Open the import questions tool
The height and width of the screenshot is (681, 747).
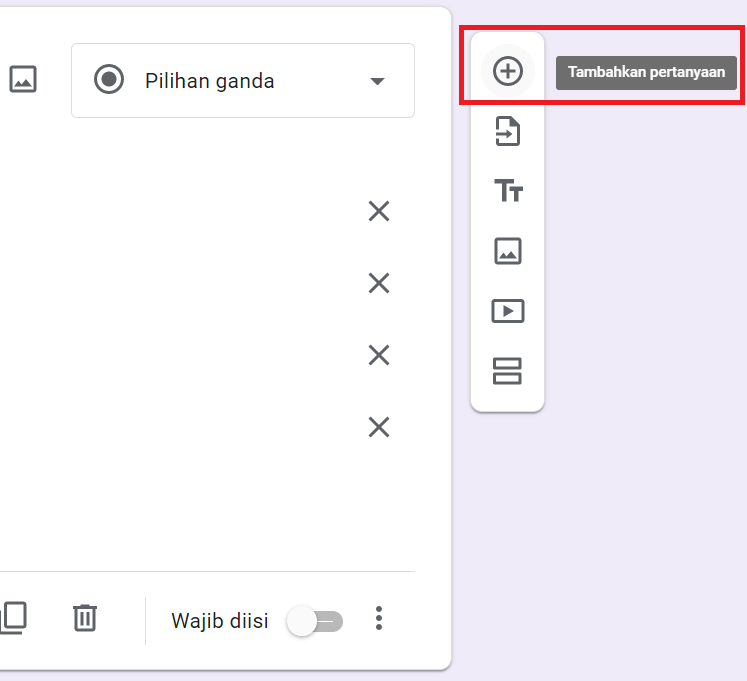click(x=508, y=131)
